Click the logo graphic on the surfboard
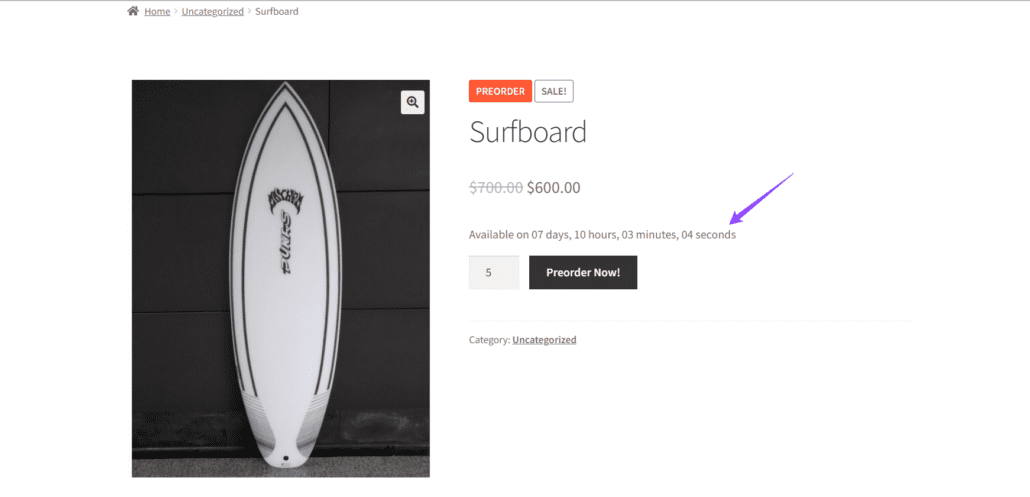Screen dimensions: 1030x497 [x=285, y=231]
